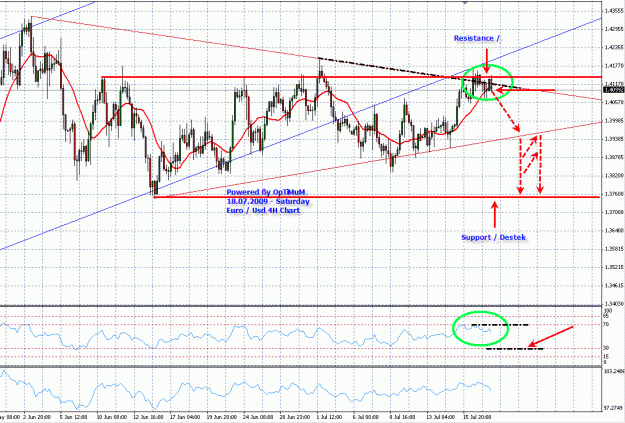Click the 'Support / Destek' annotation label

point(493,237)
